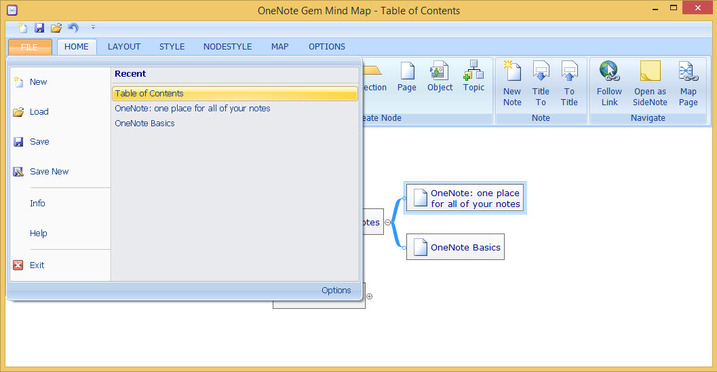Choose New in the file menu
Screen dimensions: 717x372
click(x=60, y=82)
